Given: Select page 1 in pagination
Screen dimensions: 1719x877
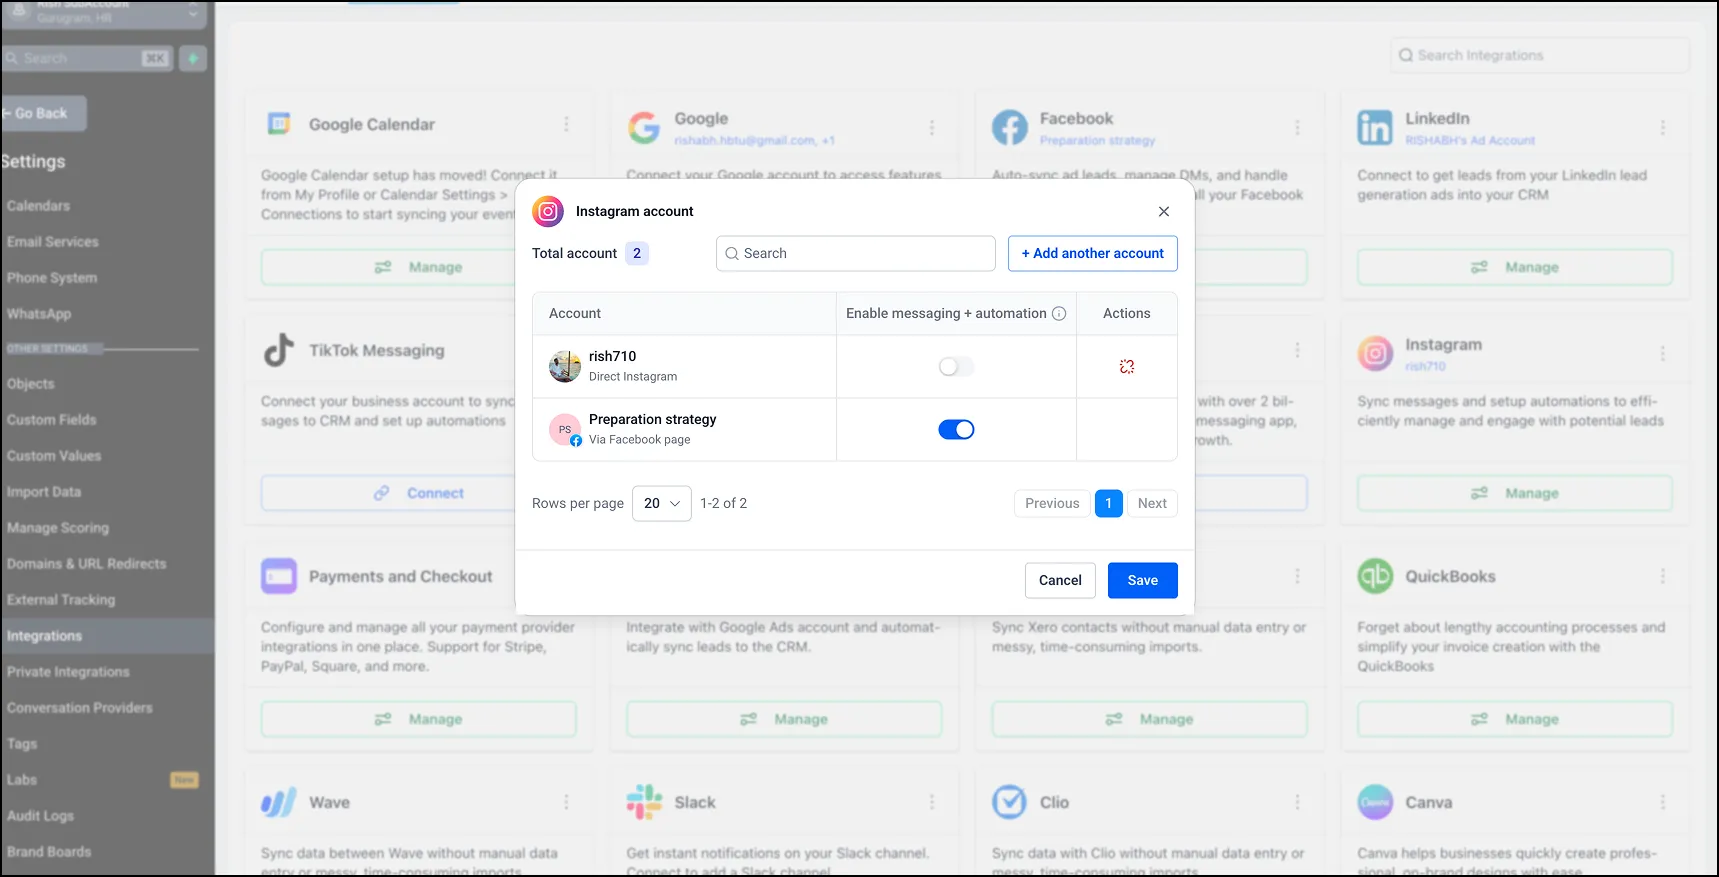Looking at the screenshot, I should (x=1108, y=503).
